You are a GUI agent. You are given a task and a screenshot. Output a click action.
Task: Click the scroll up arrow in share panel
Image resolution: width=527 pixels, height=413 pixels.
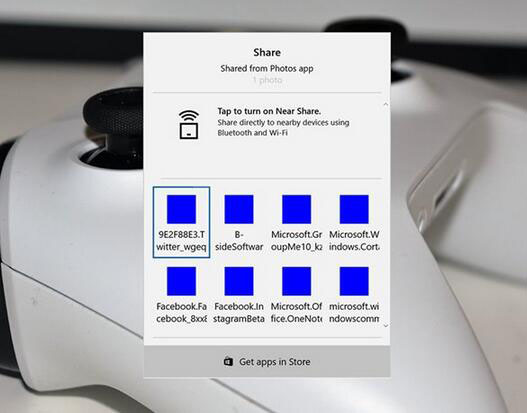point(386,104)
